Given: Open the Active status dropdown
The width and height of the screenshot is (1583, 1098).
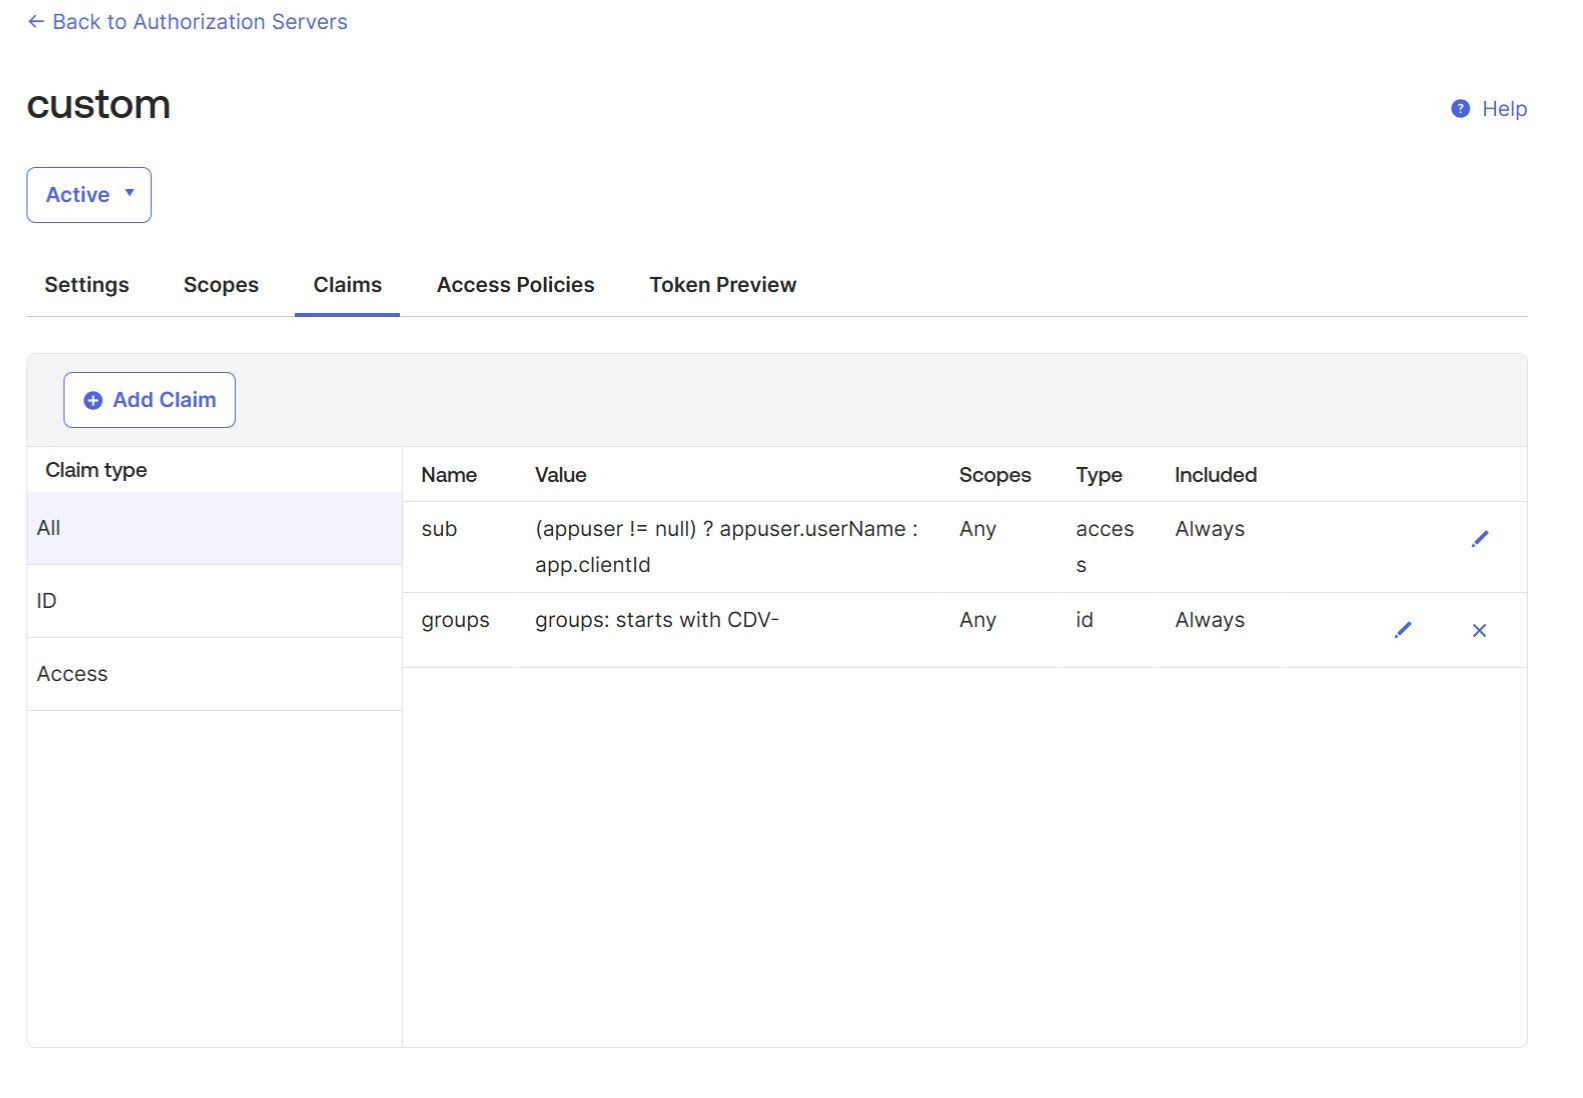Looking at the screenshot, I should click(89, 195).
